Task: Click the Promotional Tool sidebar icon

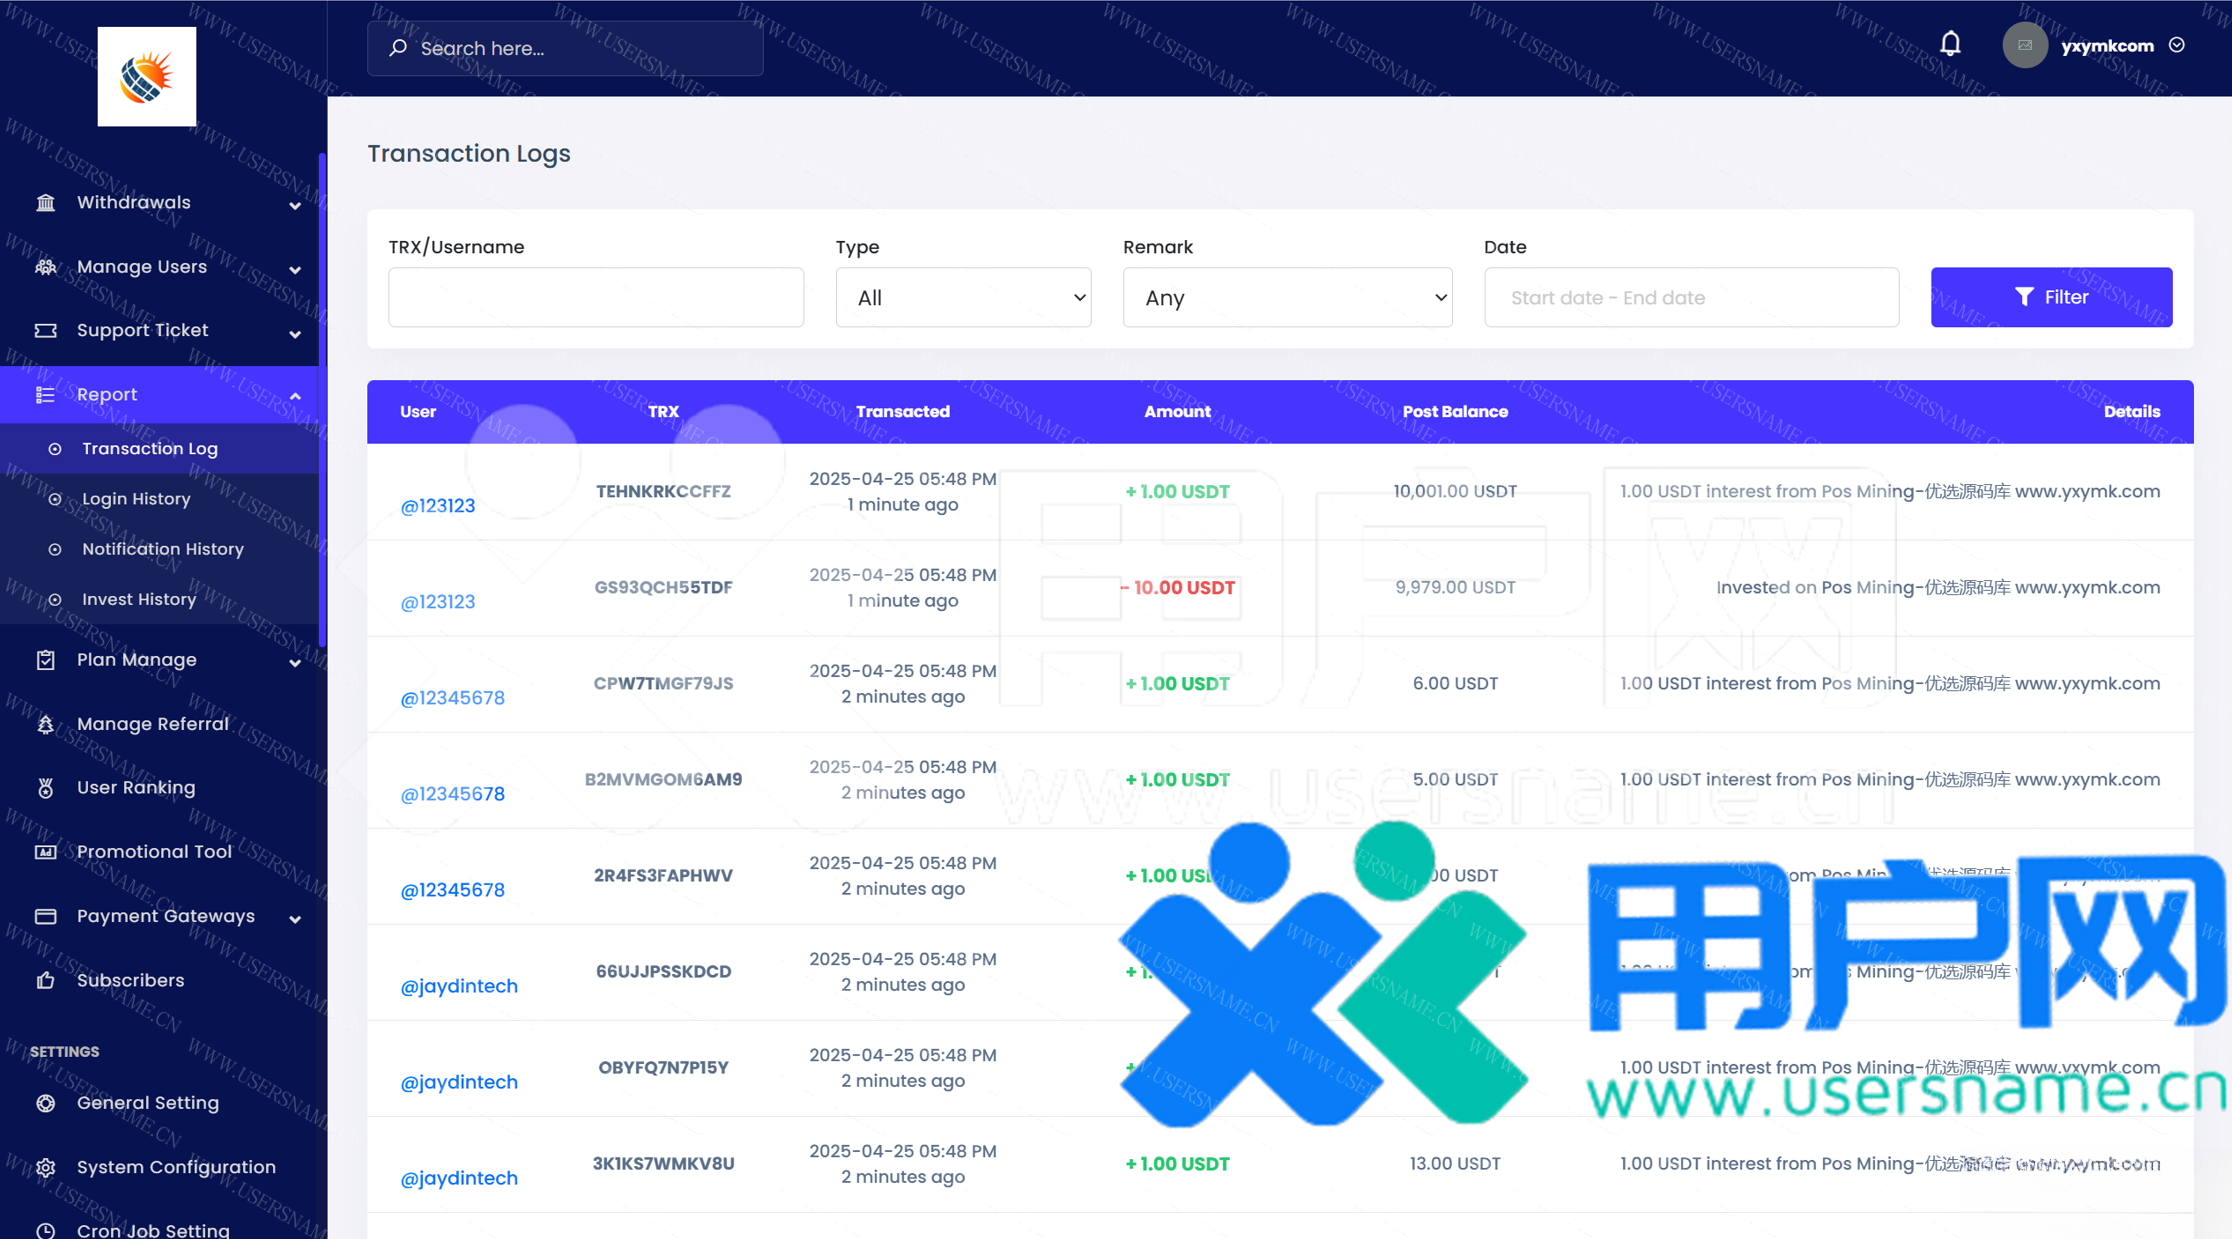Action: [x=45, y=852]
